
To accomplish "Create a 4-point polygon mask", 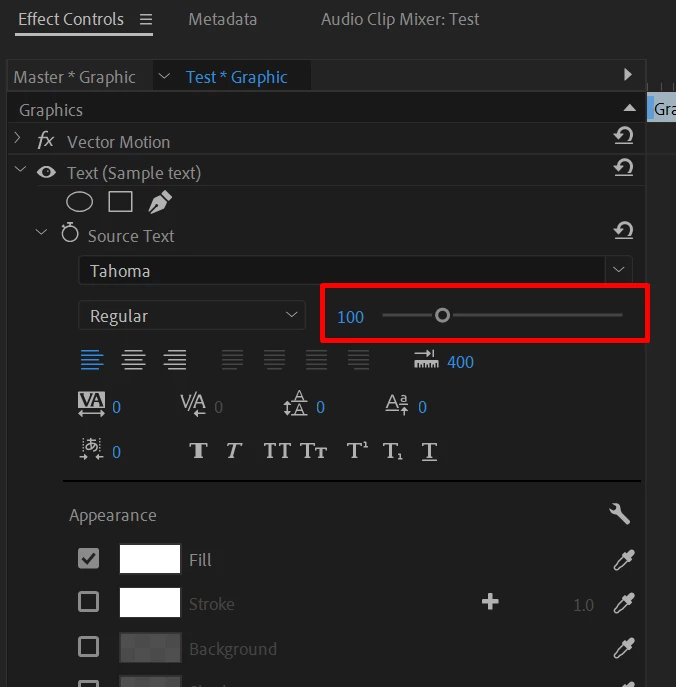I will coord(120,202).
